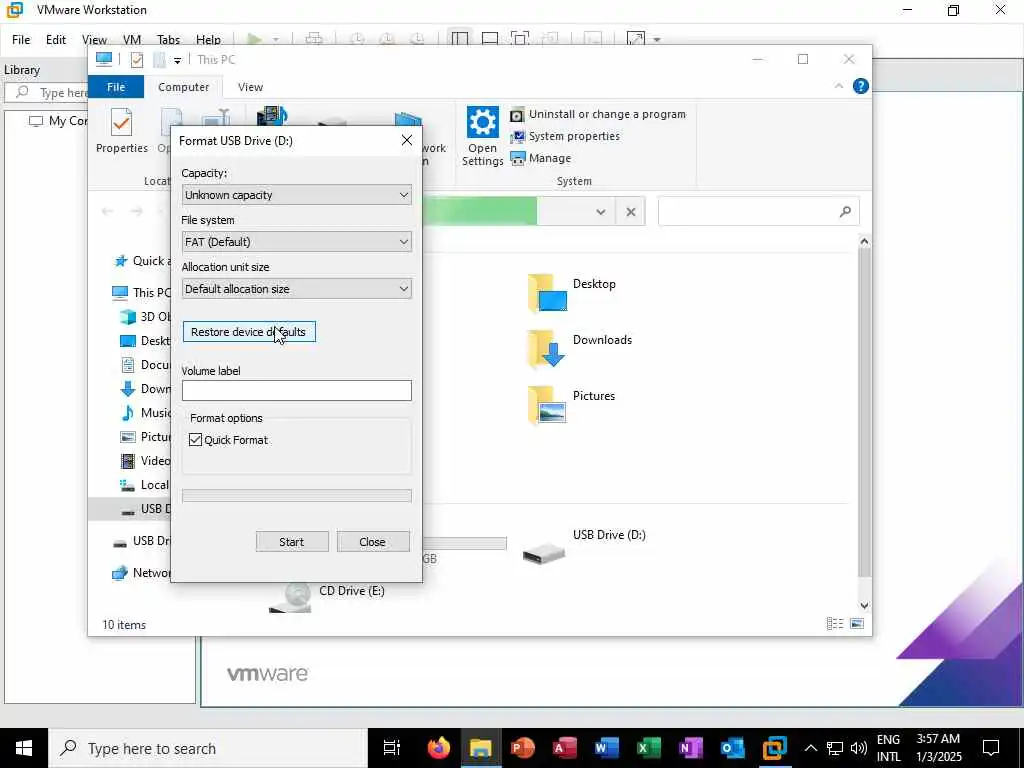The width and height of the screenshot is (1024, 768).
Task: Open the Customize Quick Access Toolbar arrow
Action: pyautogui.click(x=177, y=61)
